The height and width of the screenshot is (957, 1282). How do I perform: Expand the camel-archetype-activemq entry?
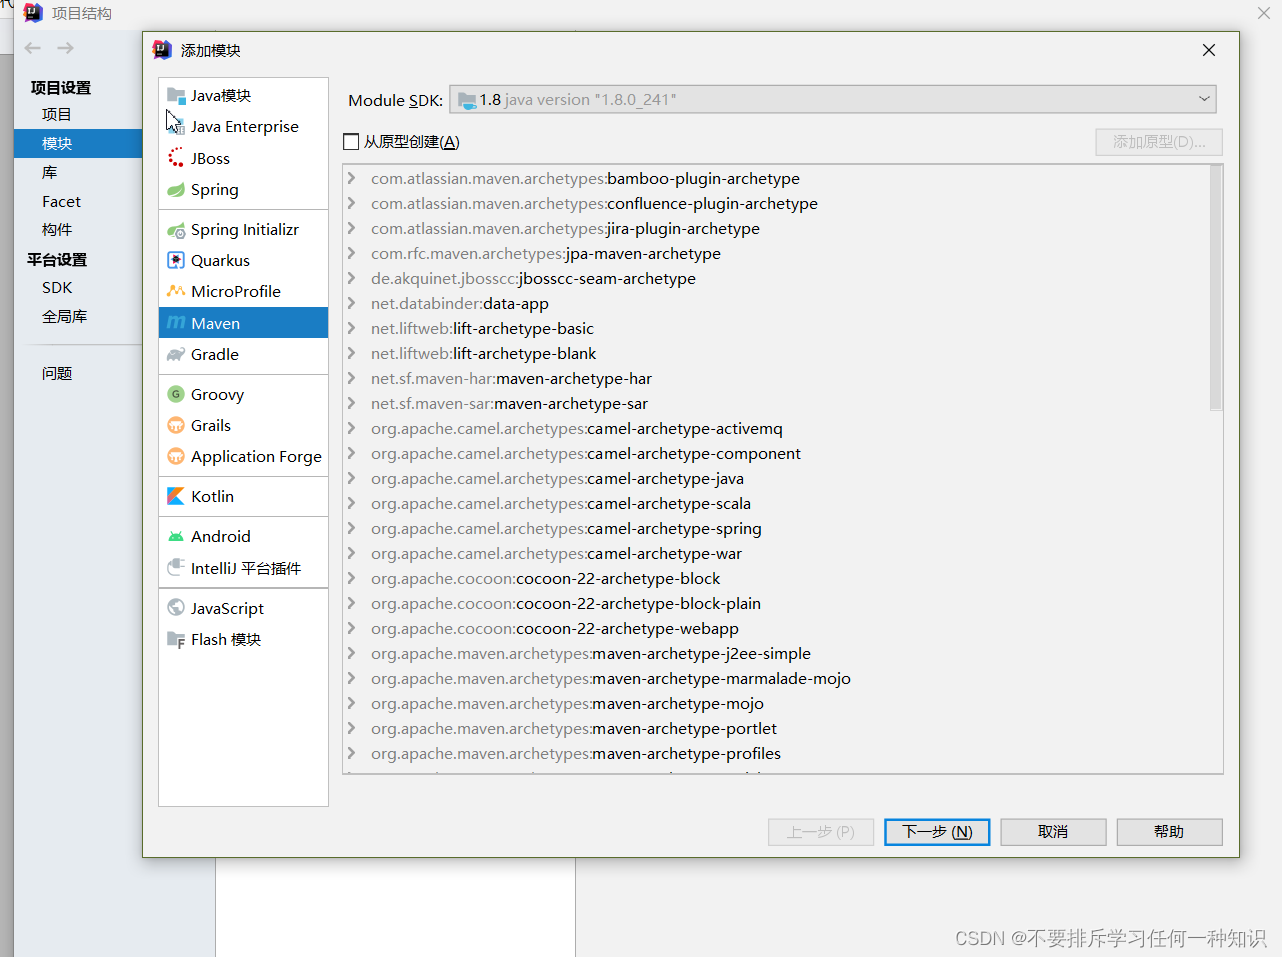click(x=352, y=428)
